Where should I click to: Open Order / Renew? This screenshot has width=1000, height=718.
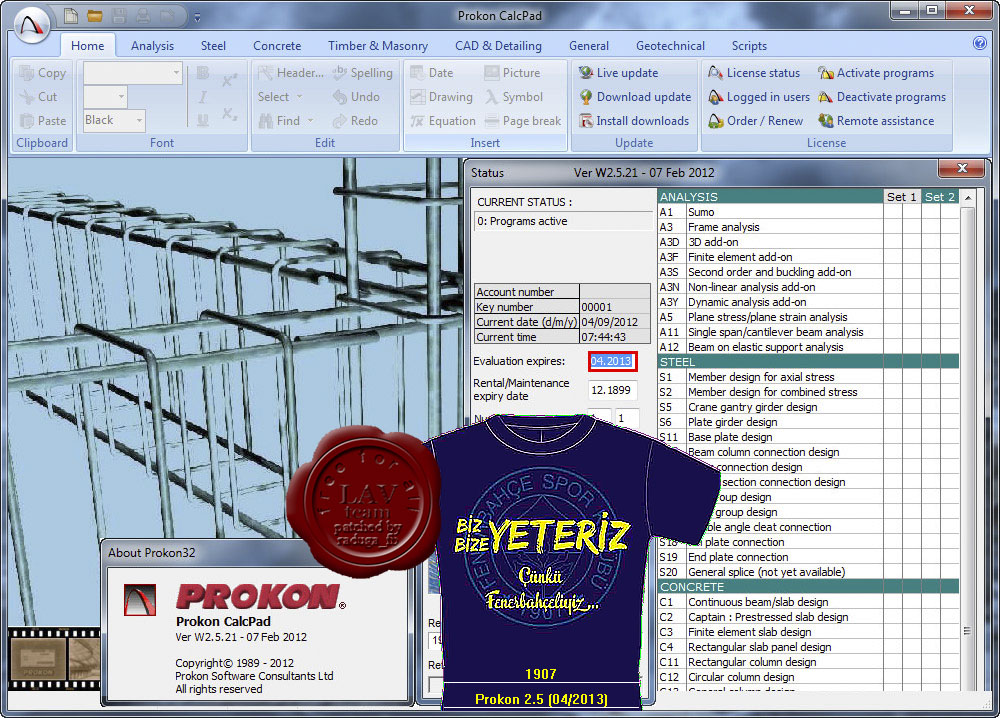(756, 121)
